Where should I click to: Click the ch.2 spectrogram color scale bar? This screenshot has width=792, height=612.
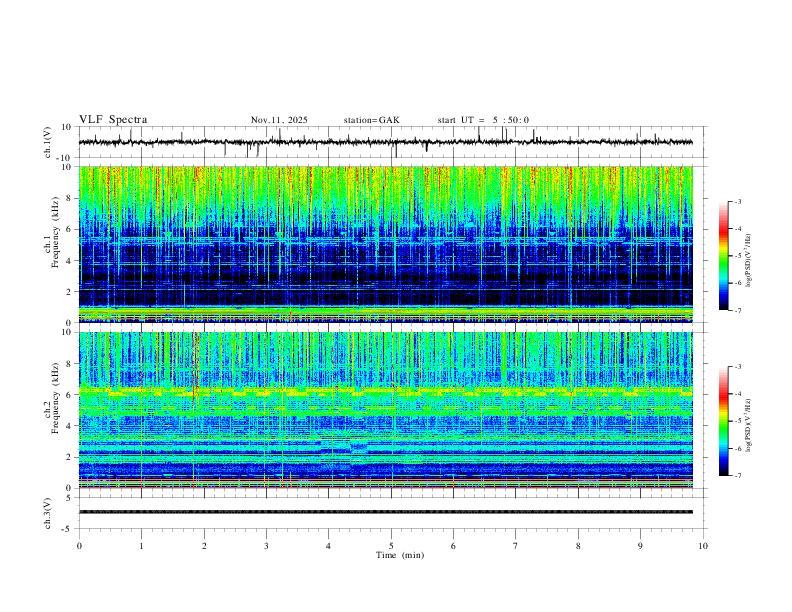pyautogui.click(x=723, y=421)
